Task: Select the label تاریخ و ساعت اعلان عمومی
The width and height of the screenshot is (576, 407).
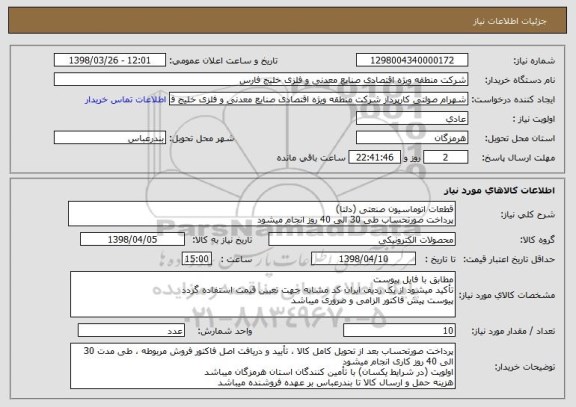Action: click(223, 61)
